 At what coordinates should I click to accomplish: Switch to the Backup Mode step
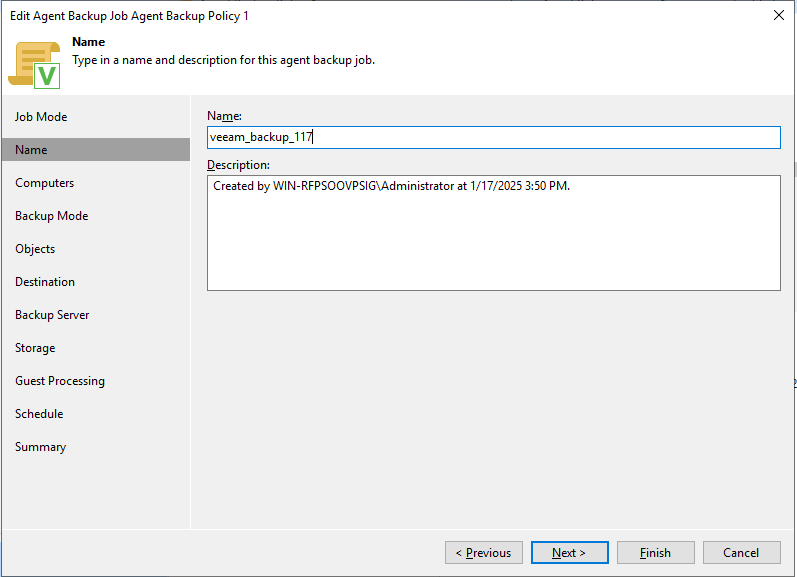pos(51,216)
